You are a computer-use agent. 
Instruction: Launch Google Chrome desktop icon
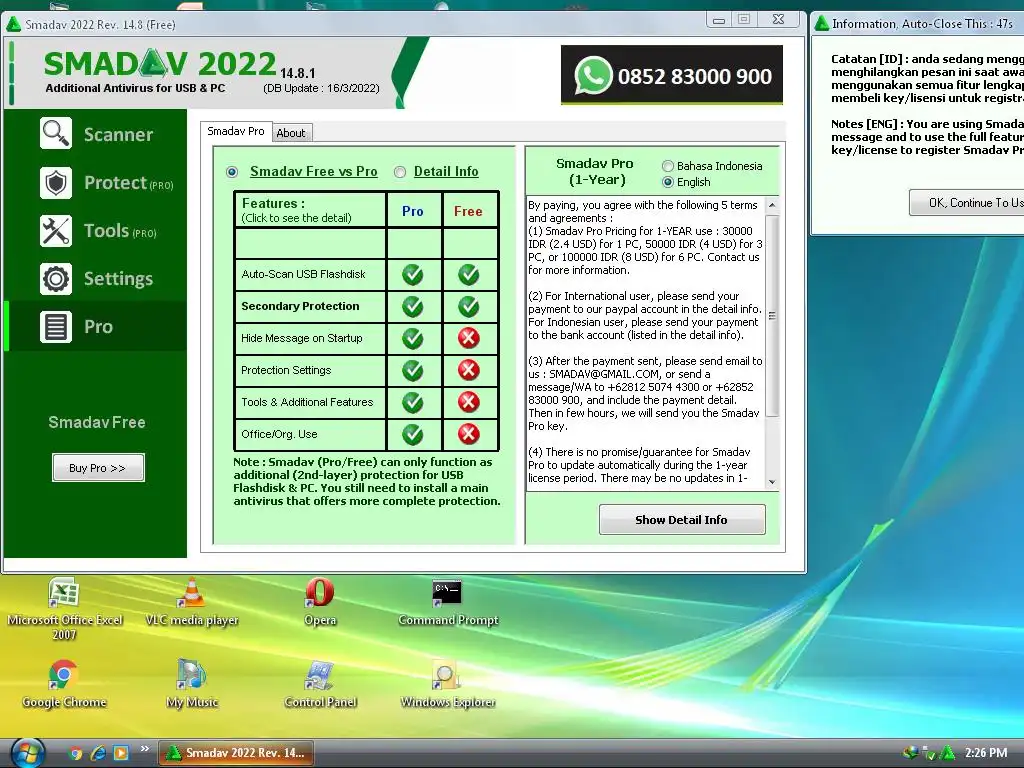[63, 684]
